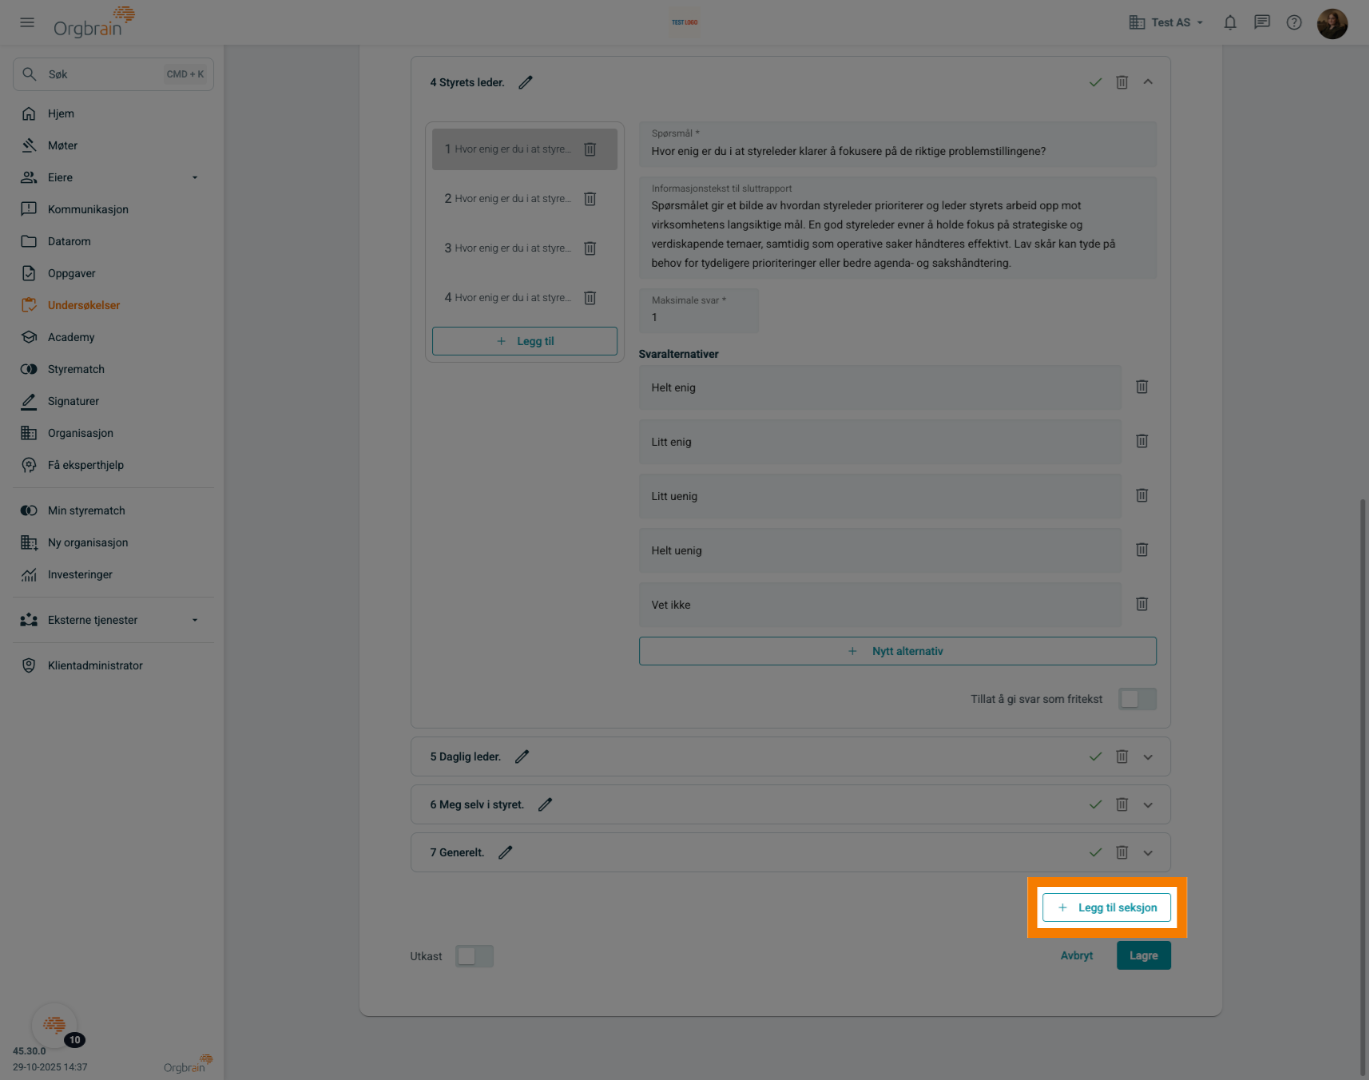This screenshot has width=1369, height=1080.
Task: Click the 'Maksimale svar' input field
Action: tap(699, 310)
